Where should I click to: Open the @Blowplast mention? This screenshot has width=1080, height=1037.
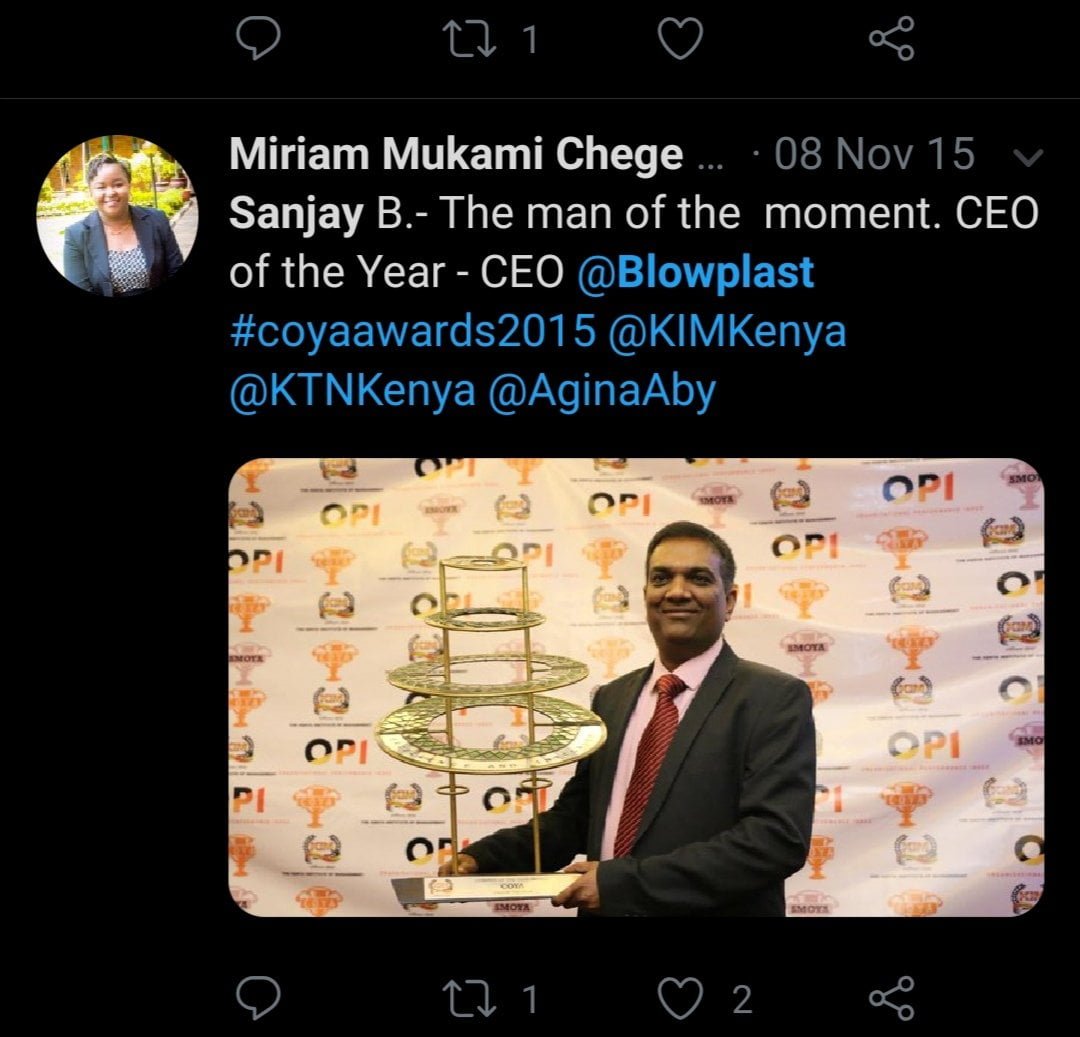click(696, 273)
